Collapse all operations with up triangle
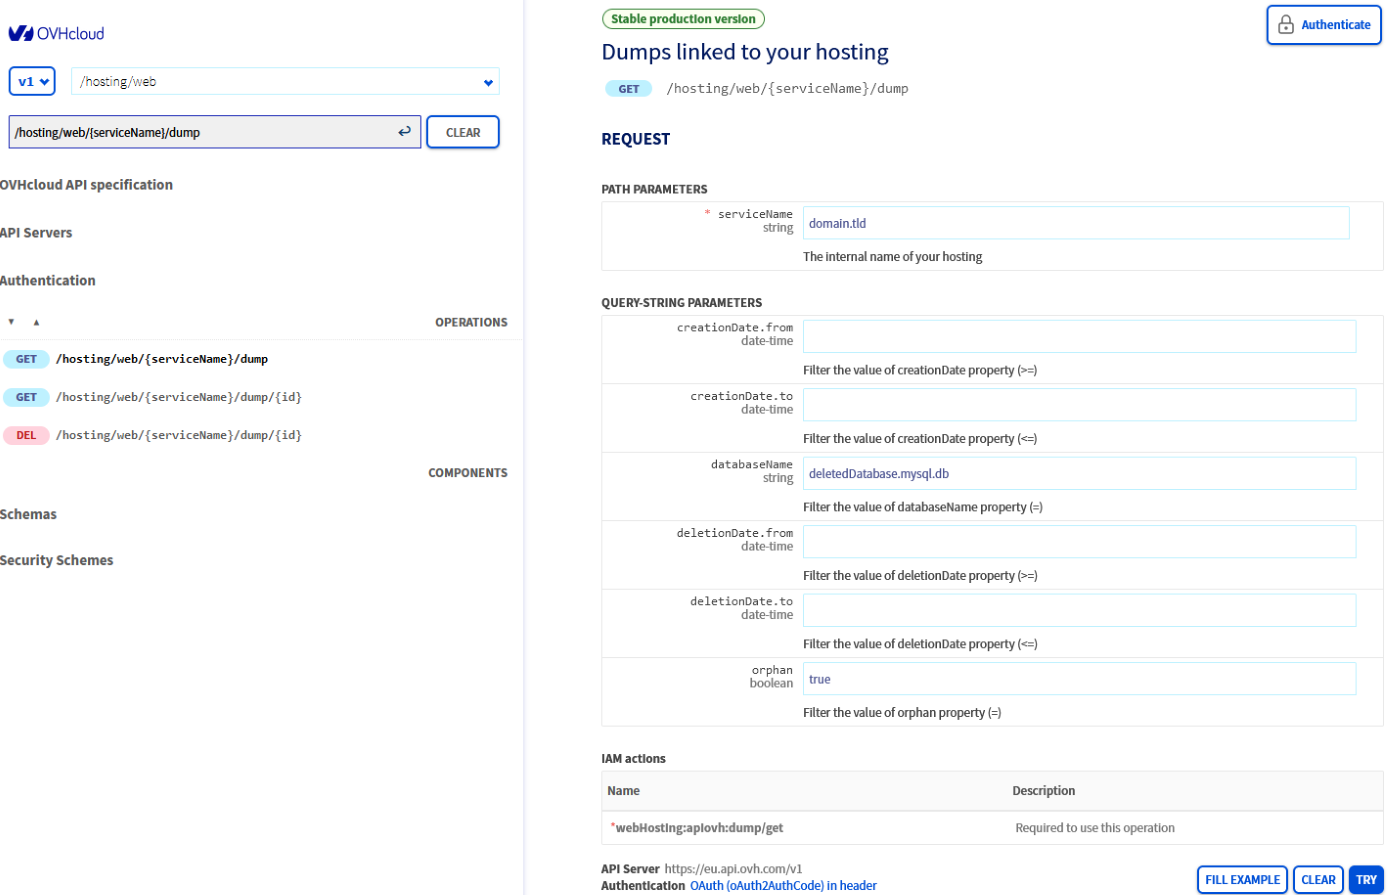Image resolution: width=1390 pixels, height=895 pixels. [x=36, y=322]
